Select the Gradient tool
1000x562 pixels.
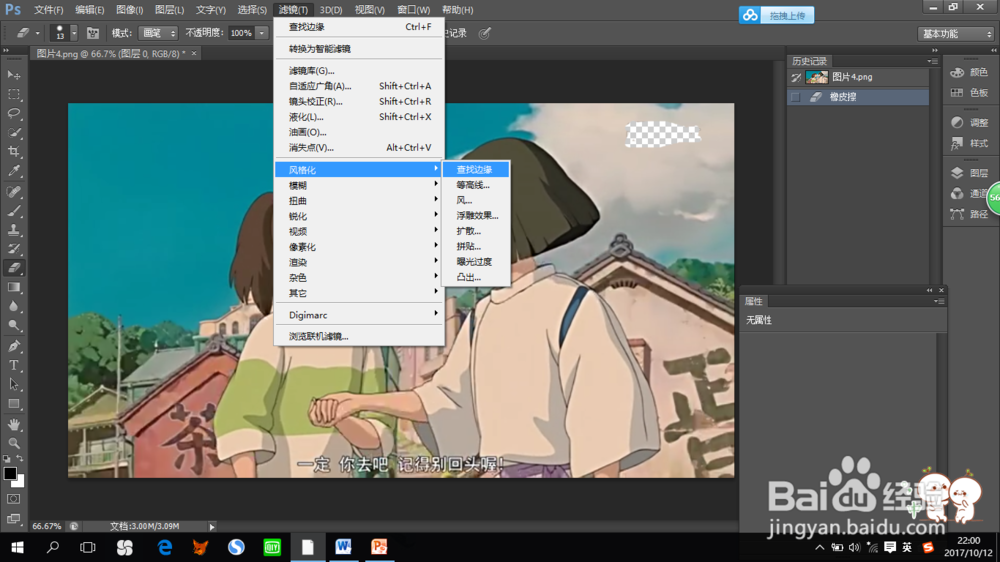pyautogui.click(x=13, y=287)
